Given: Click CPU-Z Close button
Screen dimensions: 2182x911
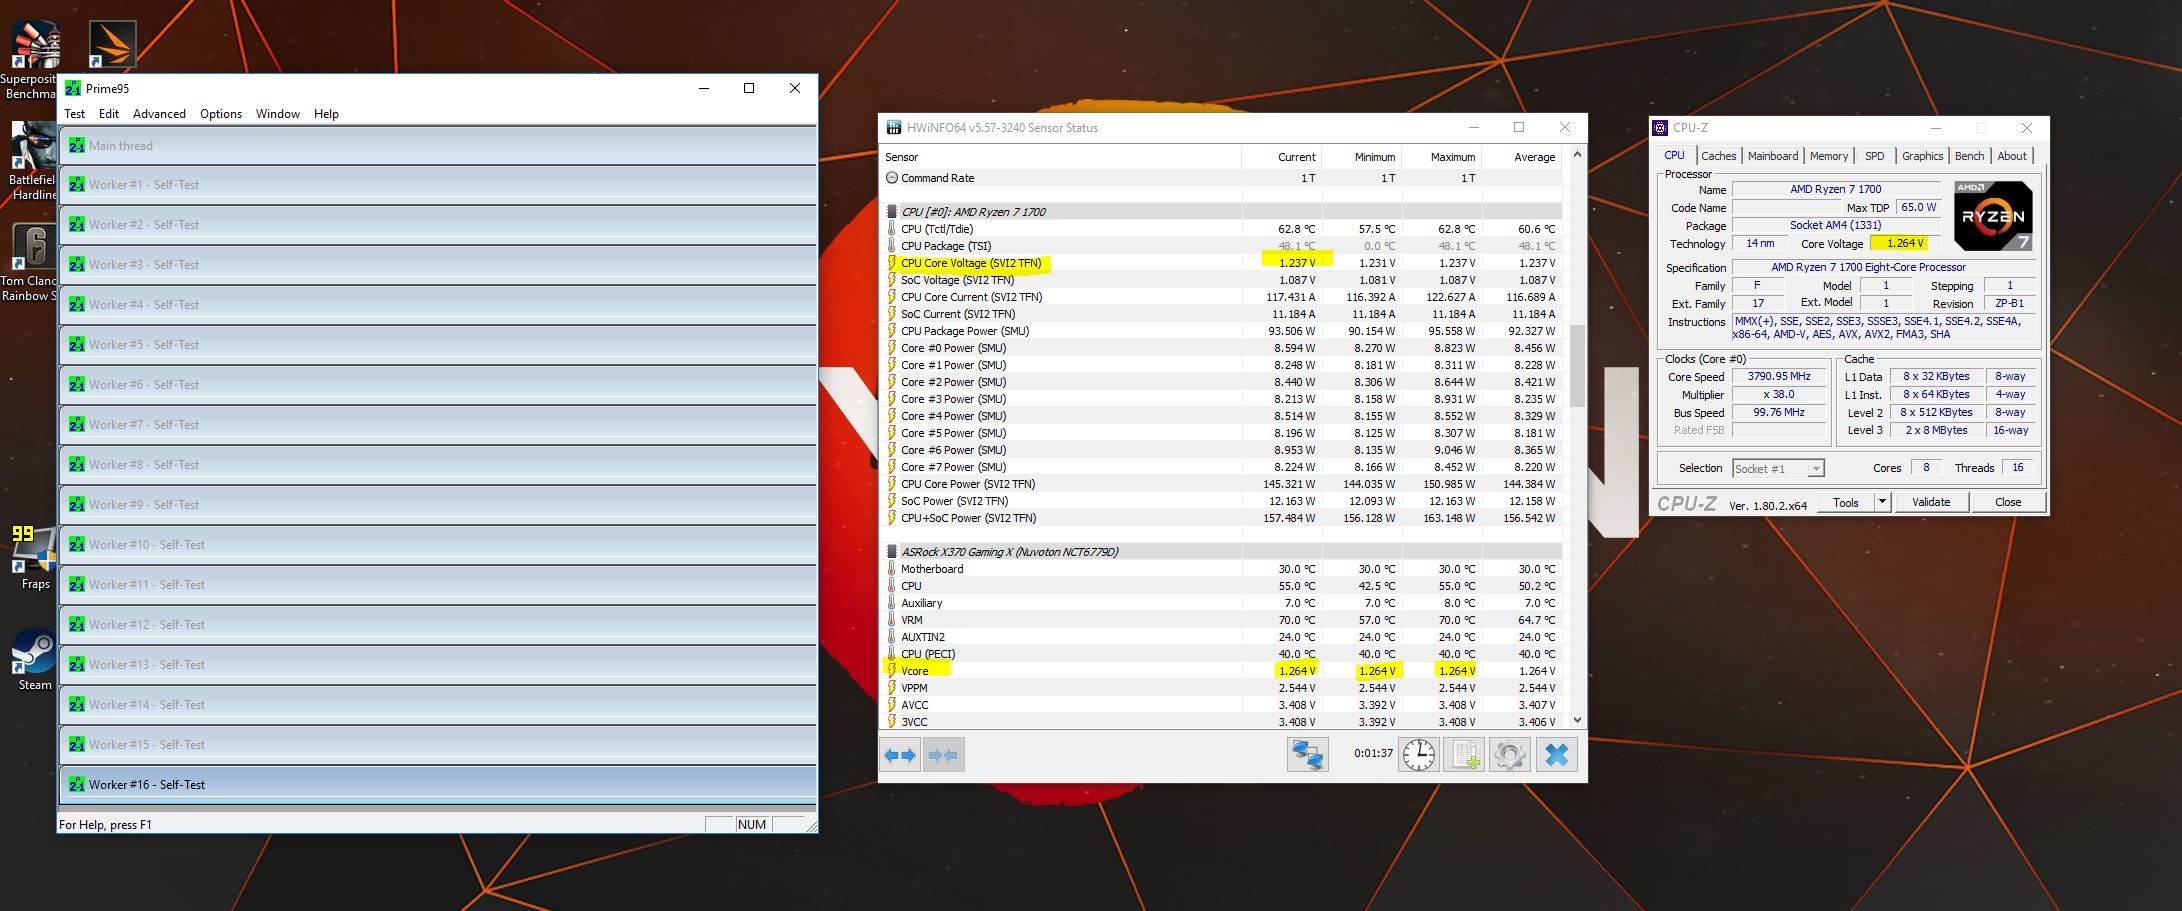Looking at the screenshot, I should (x=2007, y=502).
